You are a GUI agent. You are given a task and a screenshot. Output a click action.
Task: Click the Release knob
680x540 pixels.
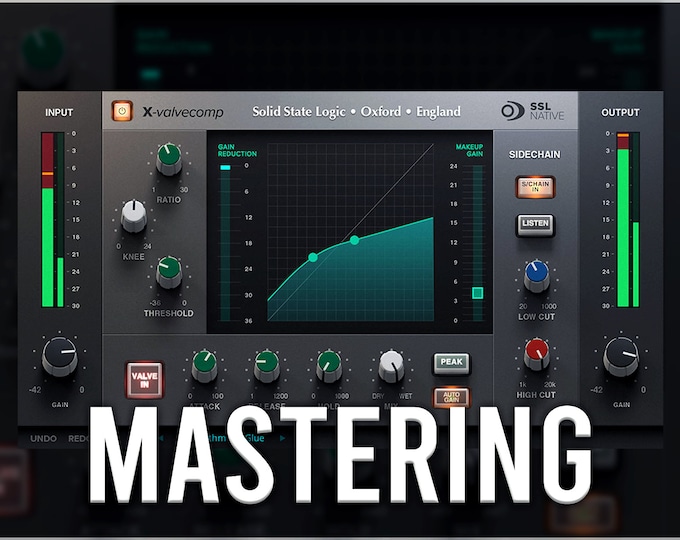(267, 366)
